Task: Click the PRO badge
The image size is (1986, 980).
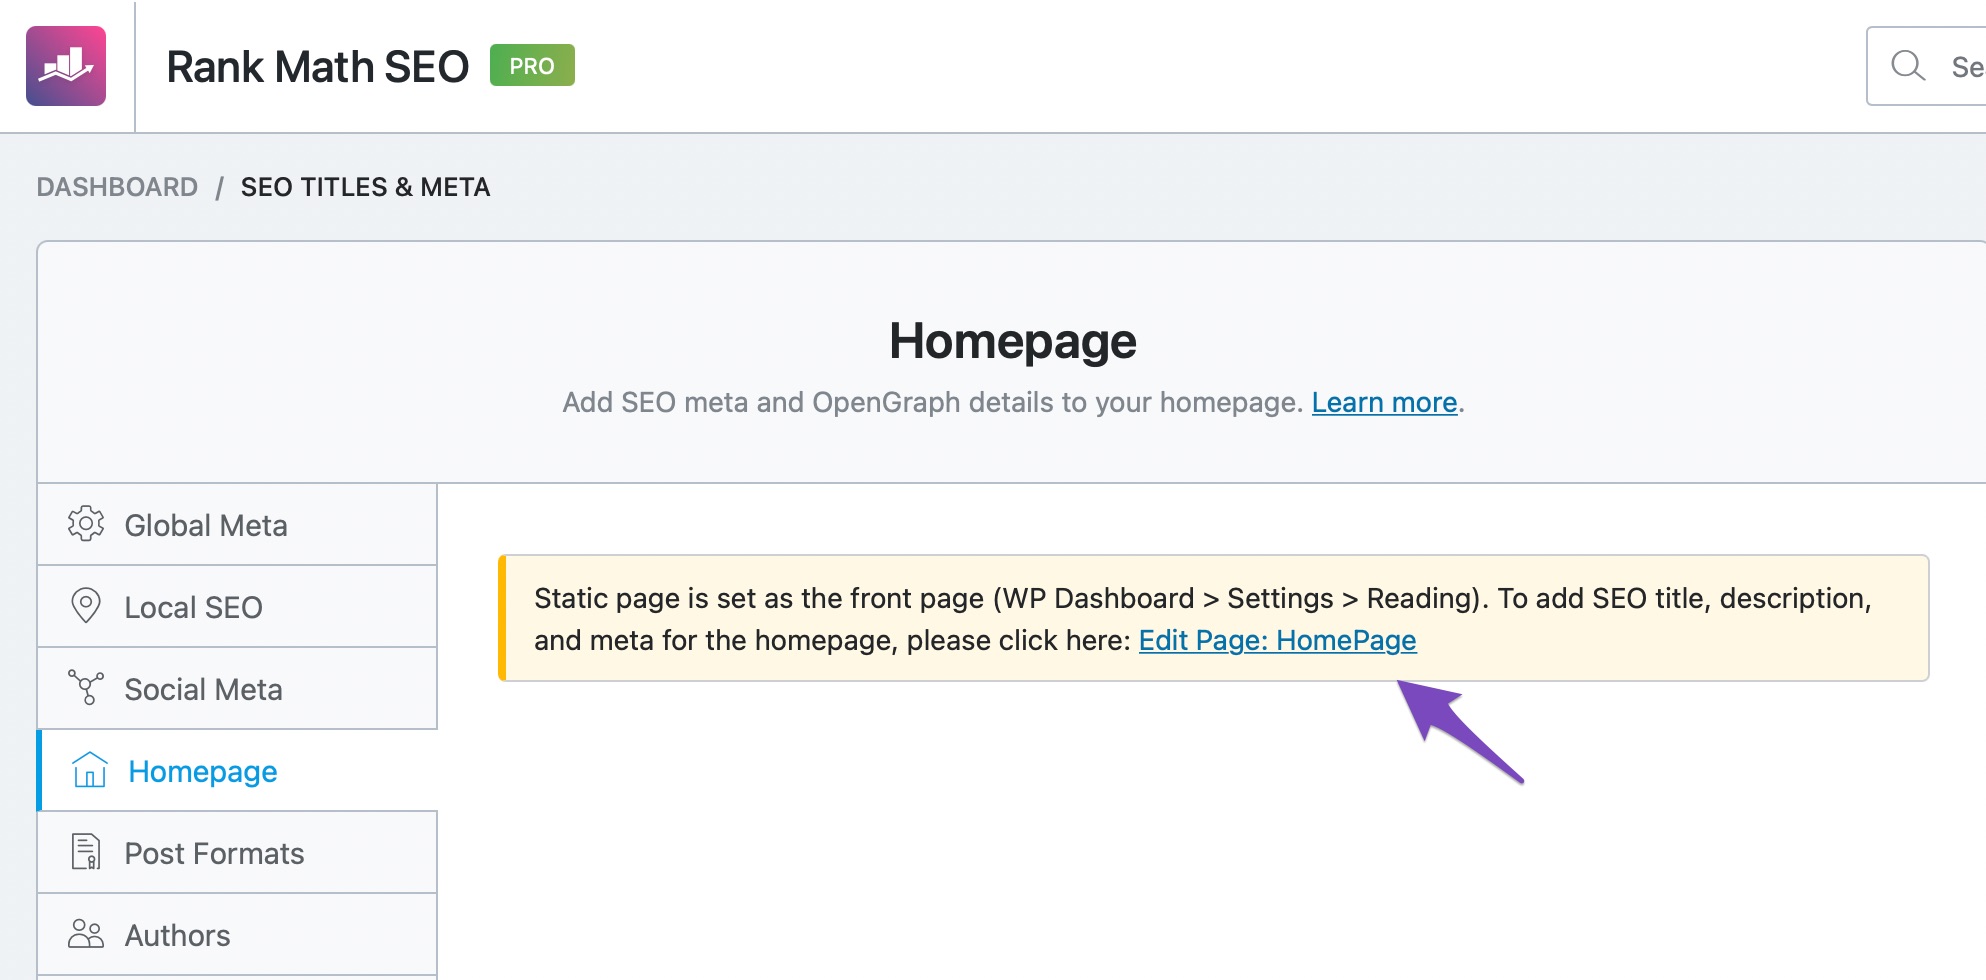Action: click(x=532, y=66)
